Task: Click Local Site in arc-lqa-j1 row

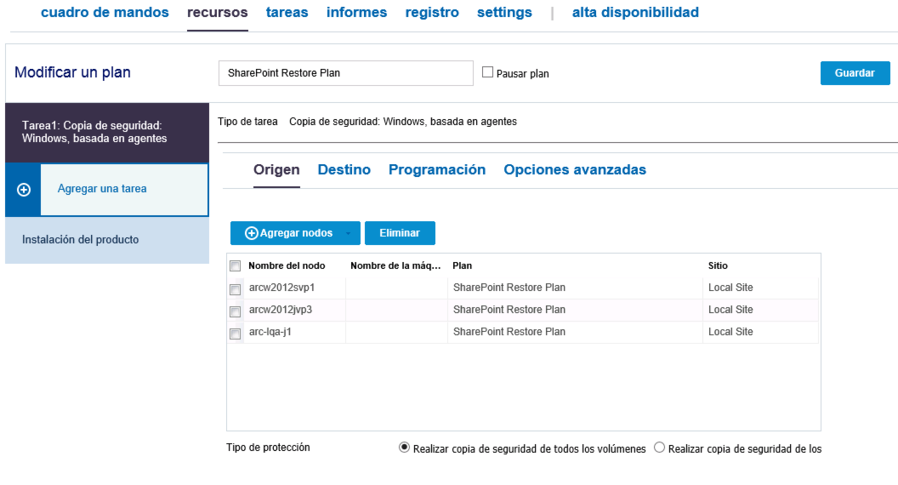Action: coord(731,332)
